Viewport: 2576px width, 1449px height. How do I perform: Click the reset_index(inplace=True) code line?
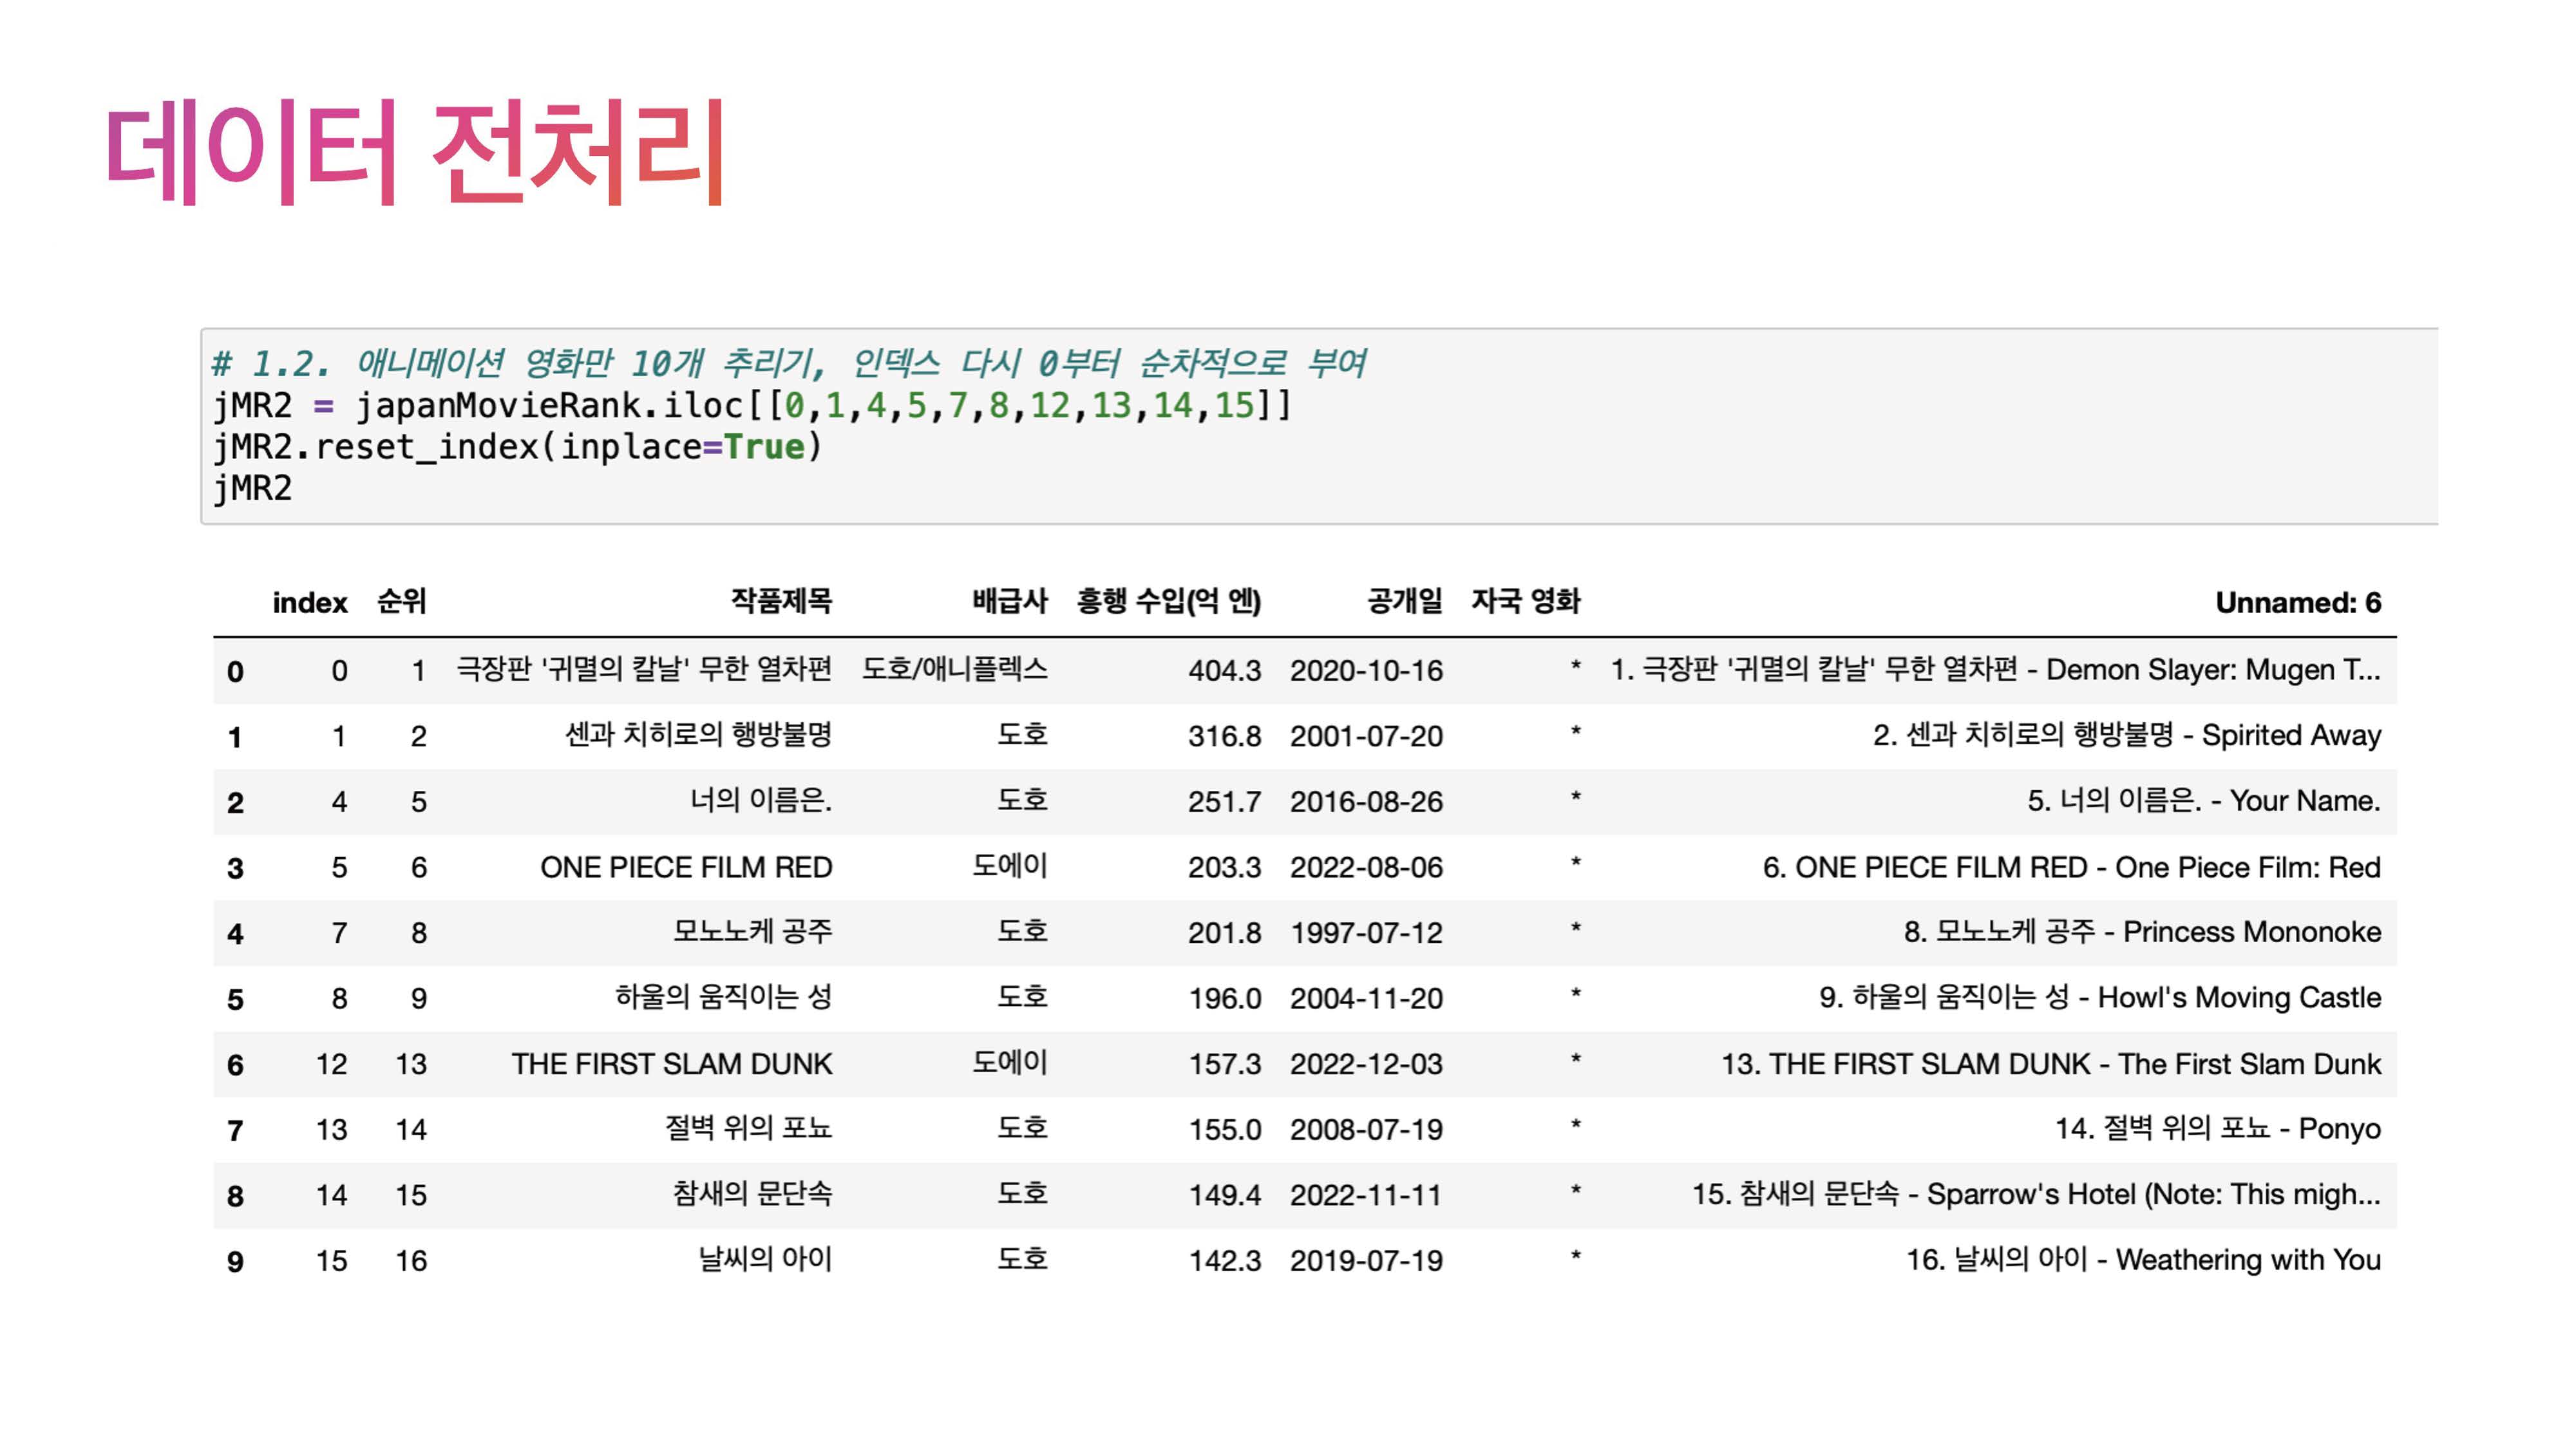point(517,447)
